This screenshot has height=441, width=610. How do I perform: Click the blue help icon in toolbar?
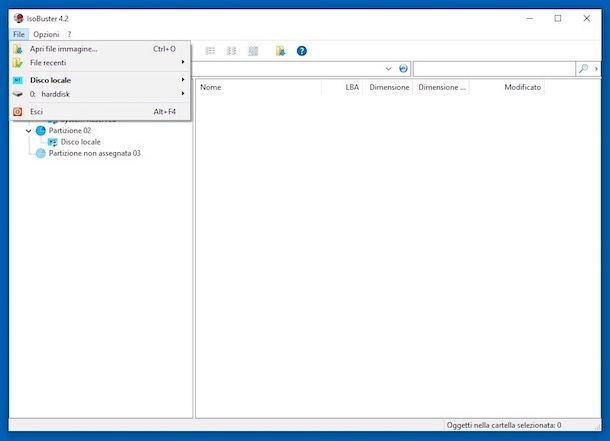click(301, 51)
